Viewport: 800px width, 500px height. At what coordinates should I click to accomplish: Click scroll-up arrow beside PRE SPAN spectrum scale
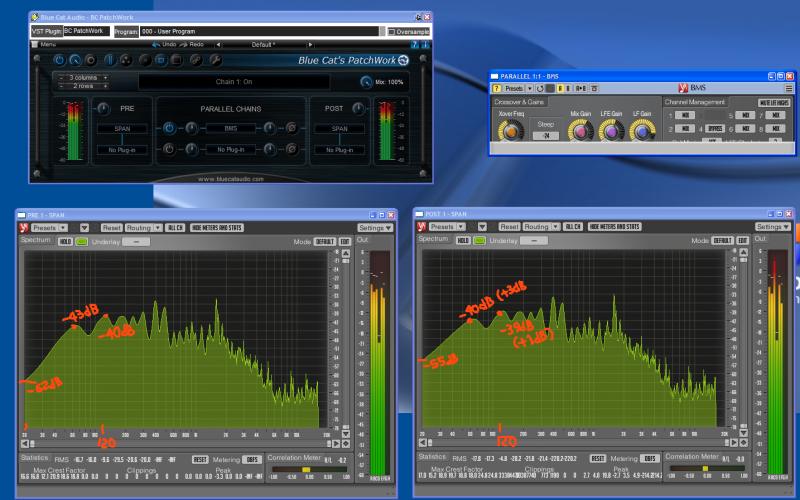click(x=346, y=254)
